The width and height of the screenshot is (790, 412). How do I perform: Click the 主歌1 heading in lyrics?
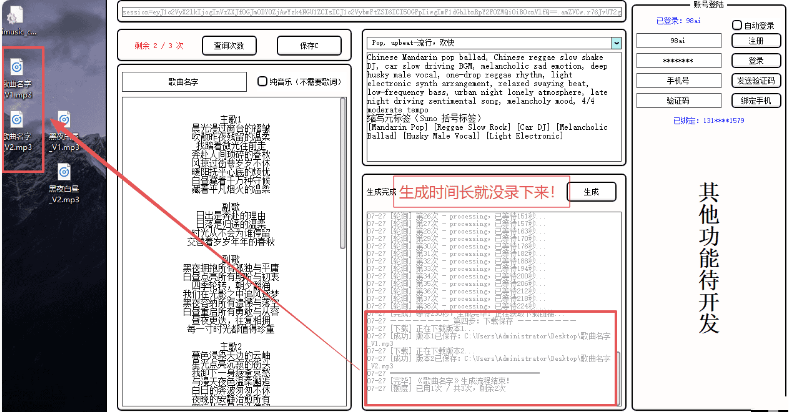click(231, 119)
